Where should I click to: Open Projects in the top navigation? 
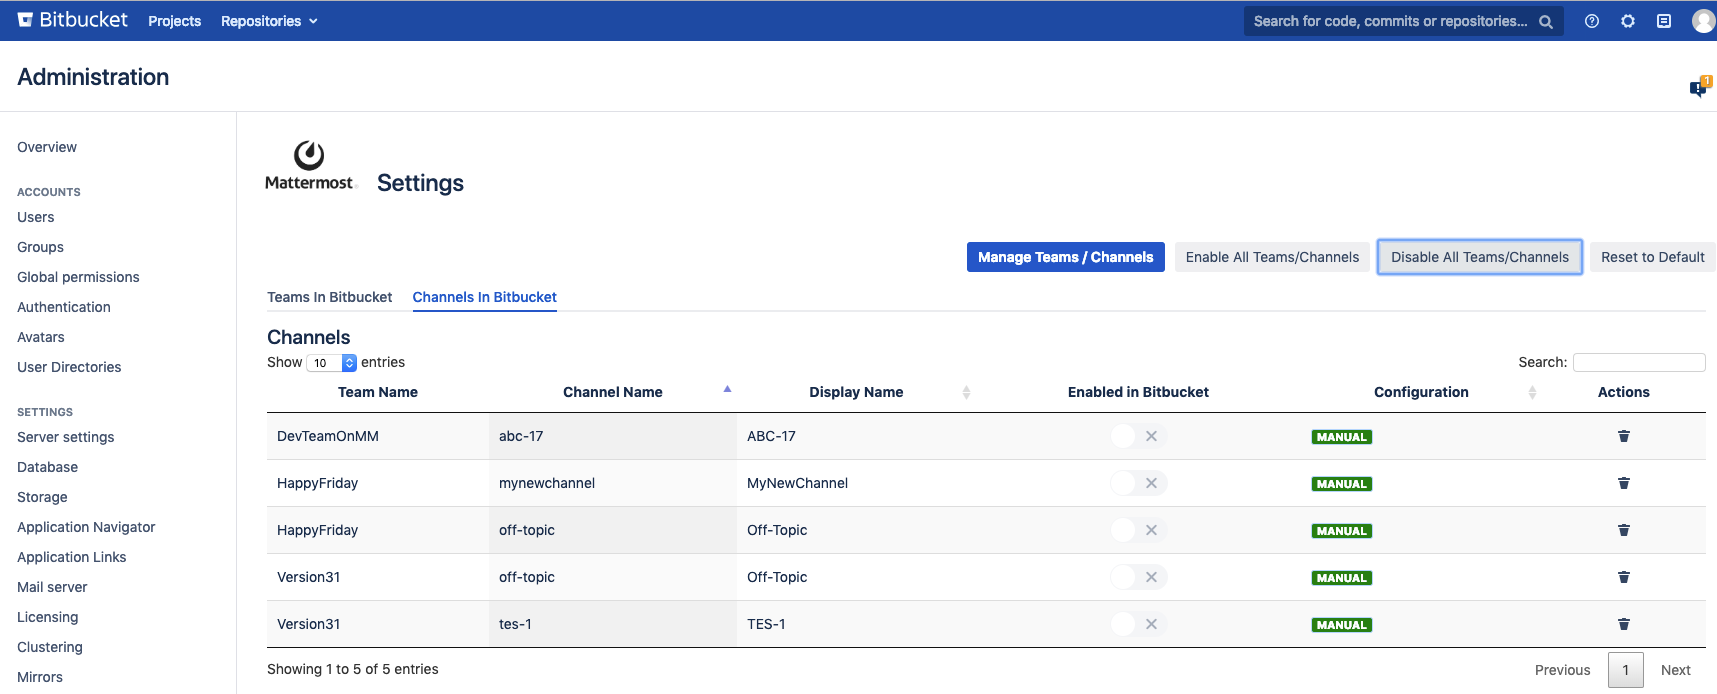[x=174, y=21]
